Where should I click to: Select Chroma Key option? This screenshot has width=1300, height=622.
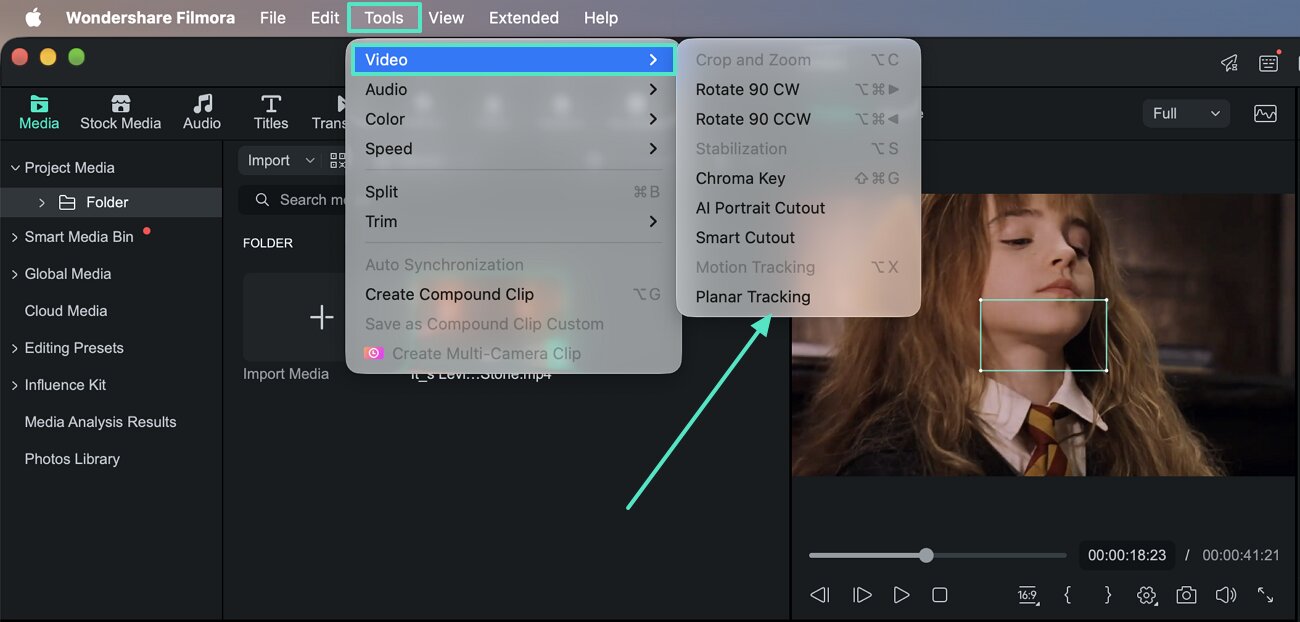click(x=798, y=179)
